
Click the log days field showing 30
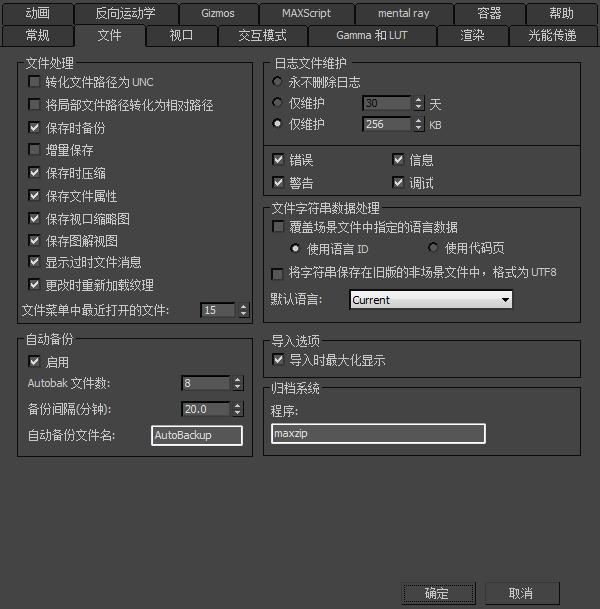tap(386, 103)
